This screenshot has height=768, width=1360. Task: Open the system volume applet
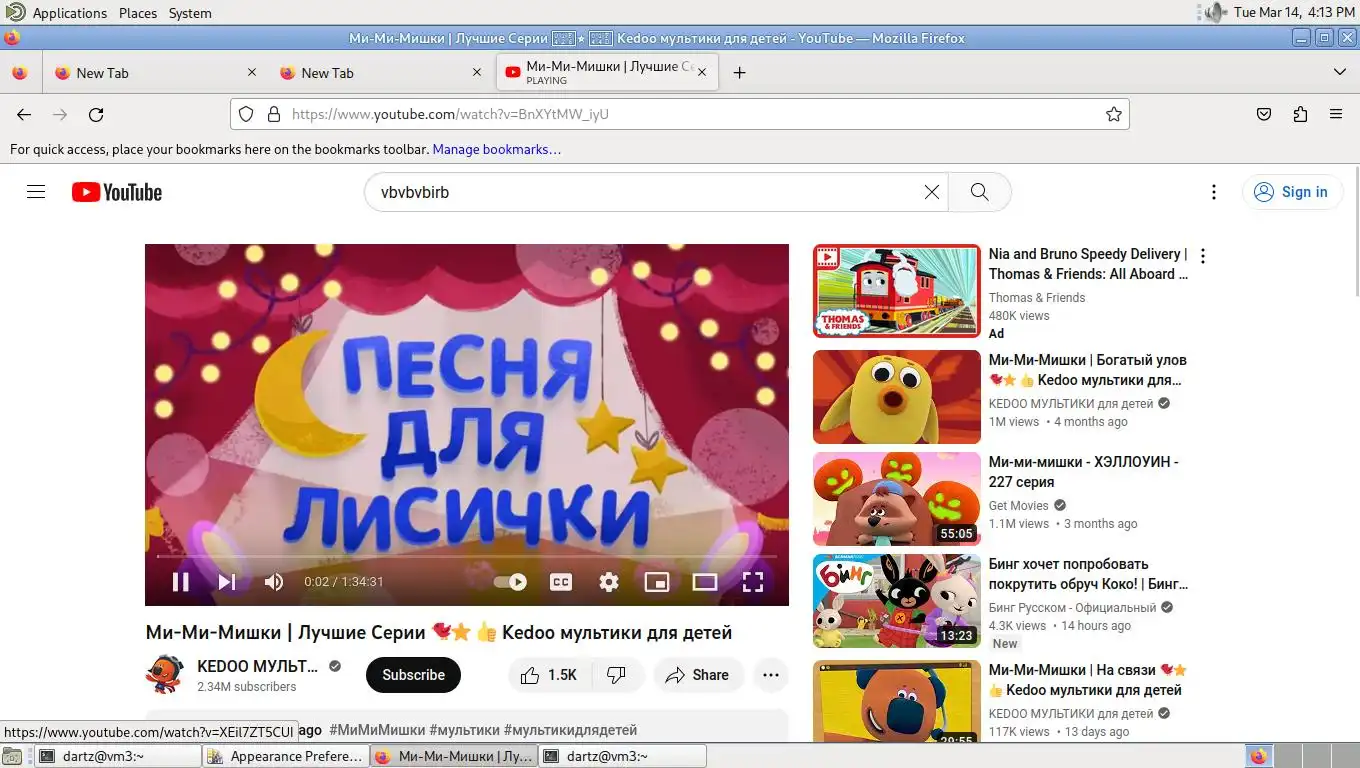tap(1213, 12)
